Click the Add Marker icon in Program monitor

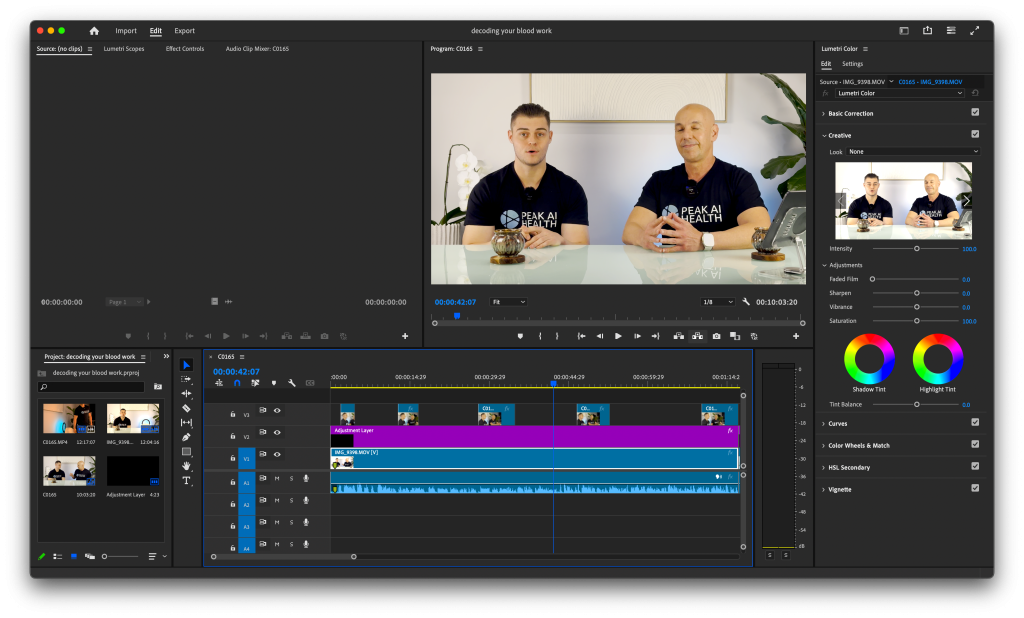[x=519, y=336]
